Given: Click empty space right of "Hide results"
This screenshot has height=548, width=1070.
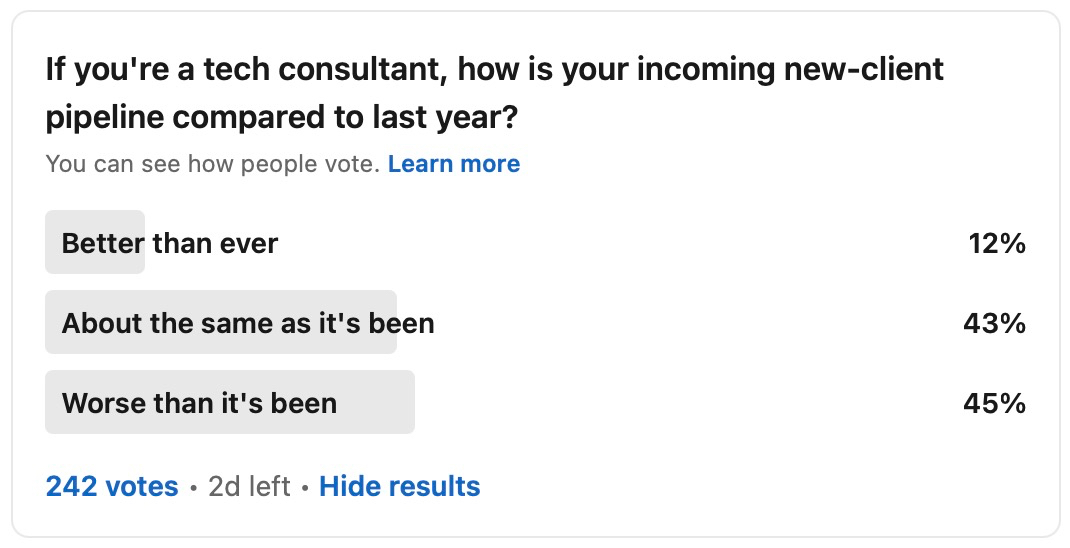Looking at the screenshot, I should point(750,487).
